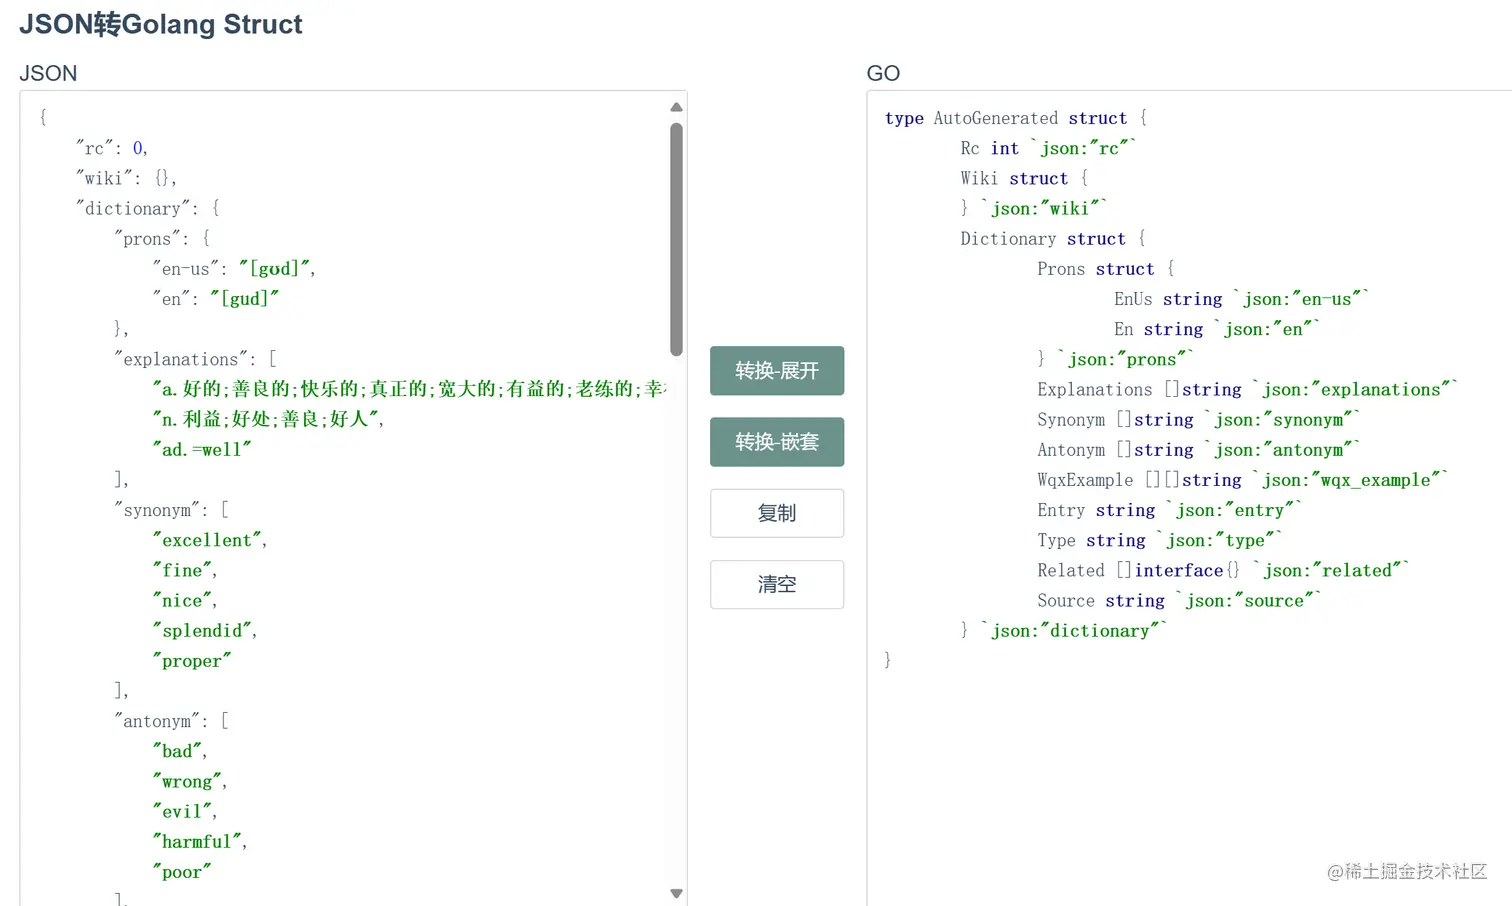The image size is (1512, 906).
Task: Click the GO panel label
Action: pyautogui.click(x=883, y=73)
